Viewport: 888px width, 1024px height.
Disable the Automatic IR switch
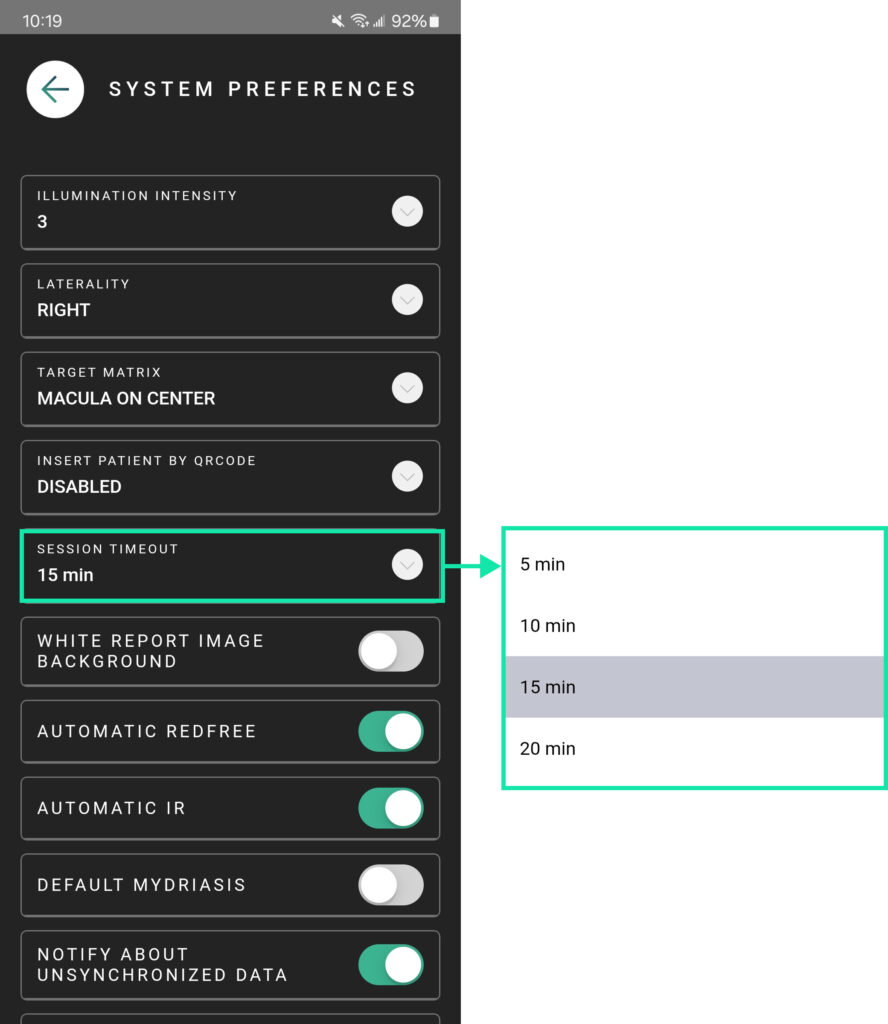pos(391,808)
